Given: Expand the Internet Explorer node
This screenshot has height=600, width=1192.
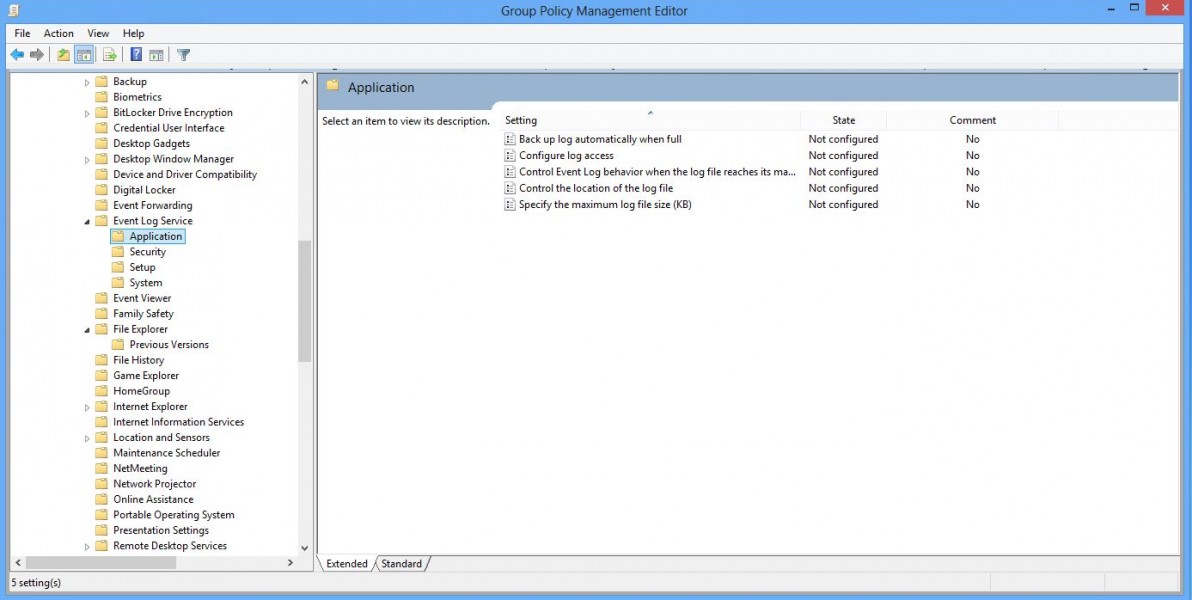Looking at the screenshot, I should tap(87, 407).
